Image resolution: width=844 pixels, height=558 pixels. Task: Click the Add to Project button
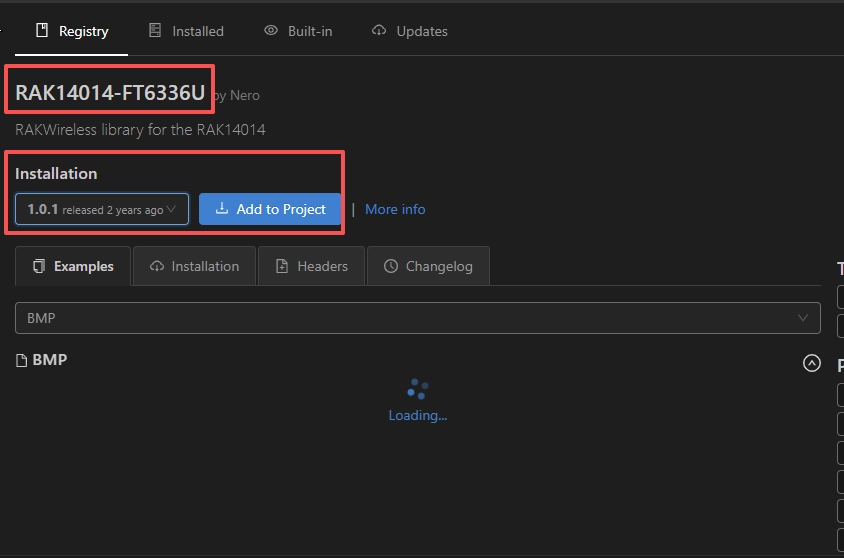coord(270,209)
